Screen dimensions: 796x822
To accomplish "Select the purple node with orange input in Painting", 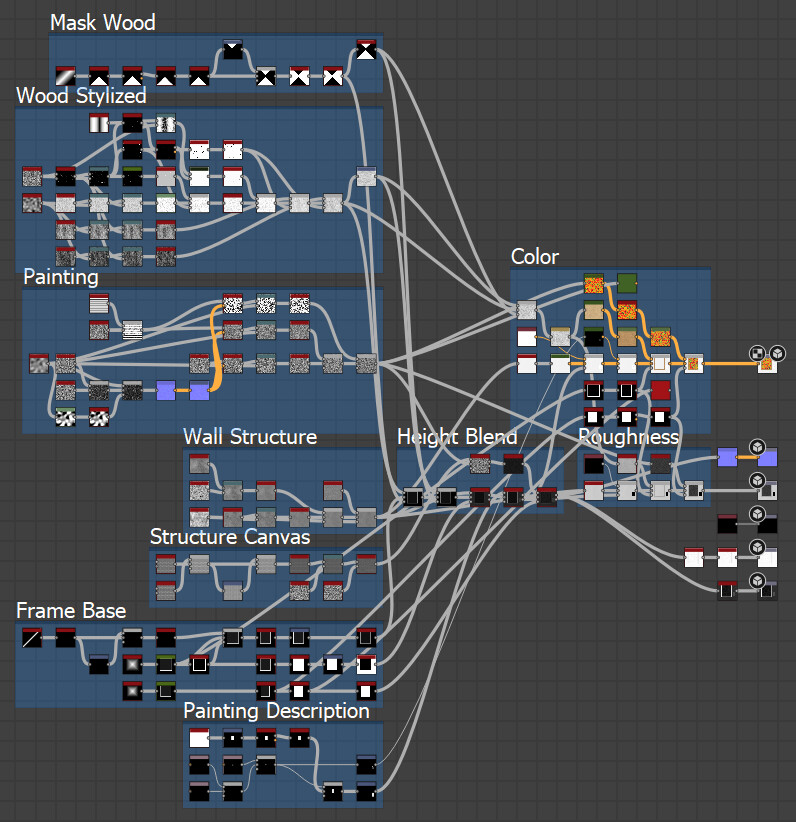I will point(199,391).
